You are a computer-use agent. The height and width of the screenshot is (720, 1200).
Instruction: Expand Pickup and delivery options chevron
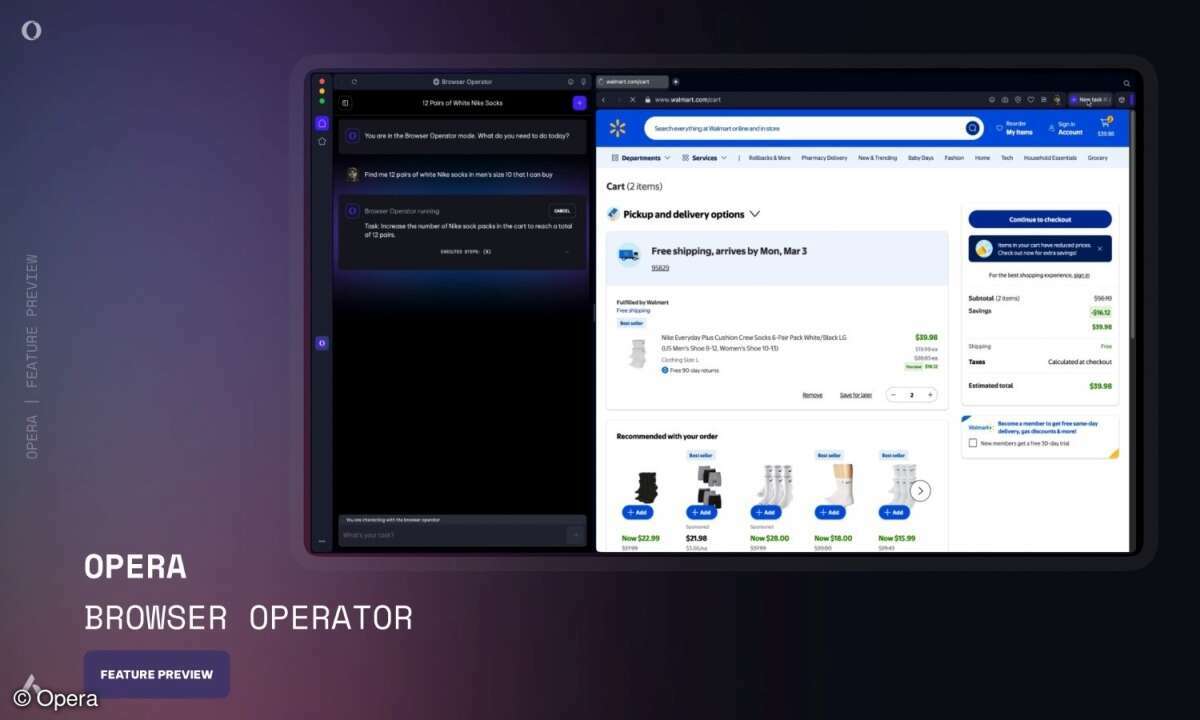[x=755, y=214]
